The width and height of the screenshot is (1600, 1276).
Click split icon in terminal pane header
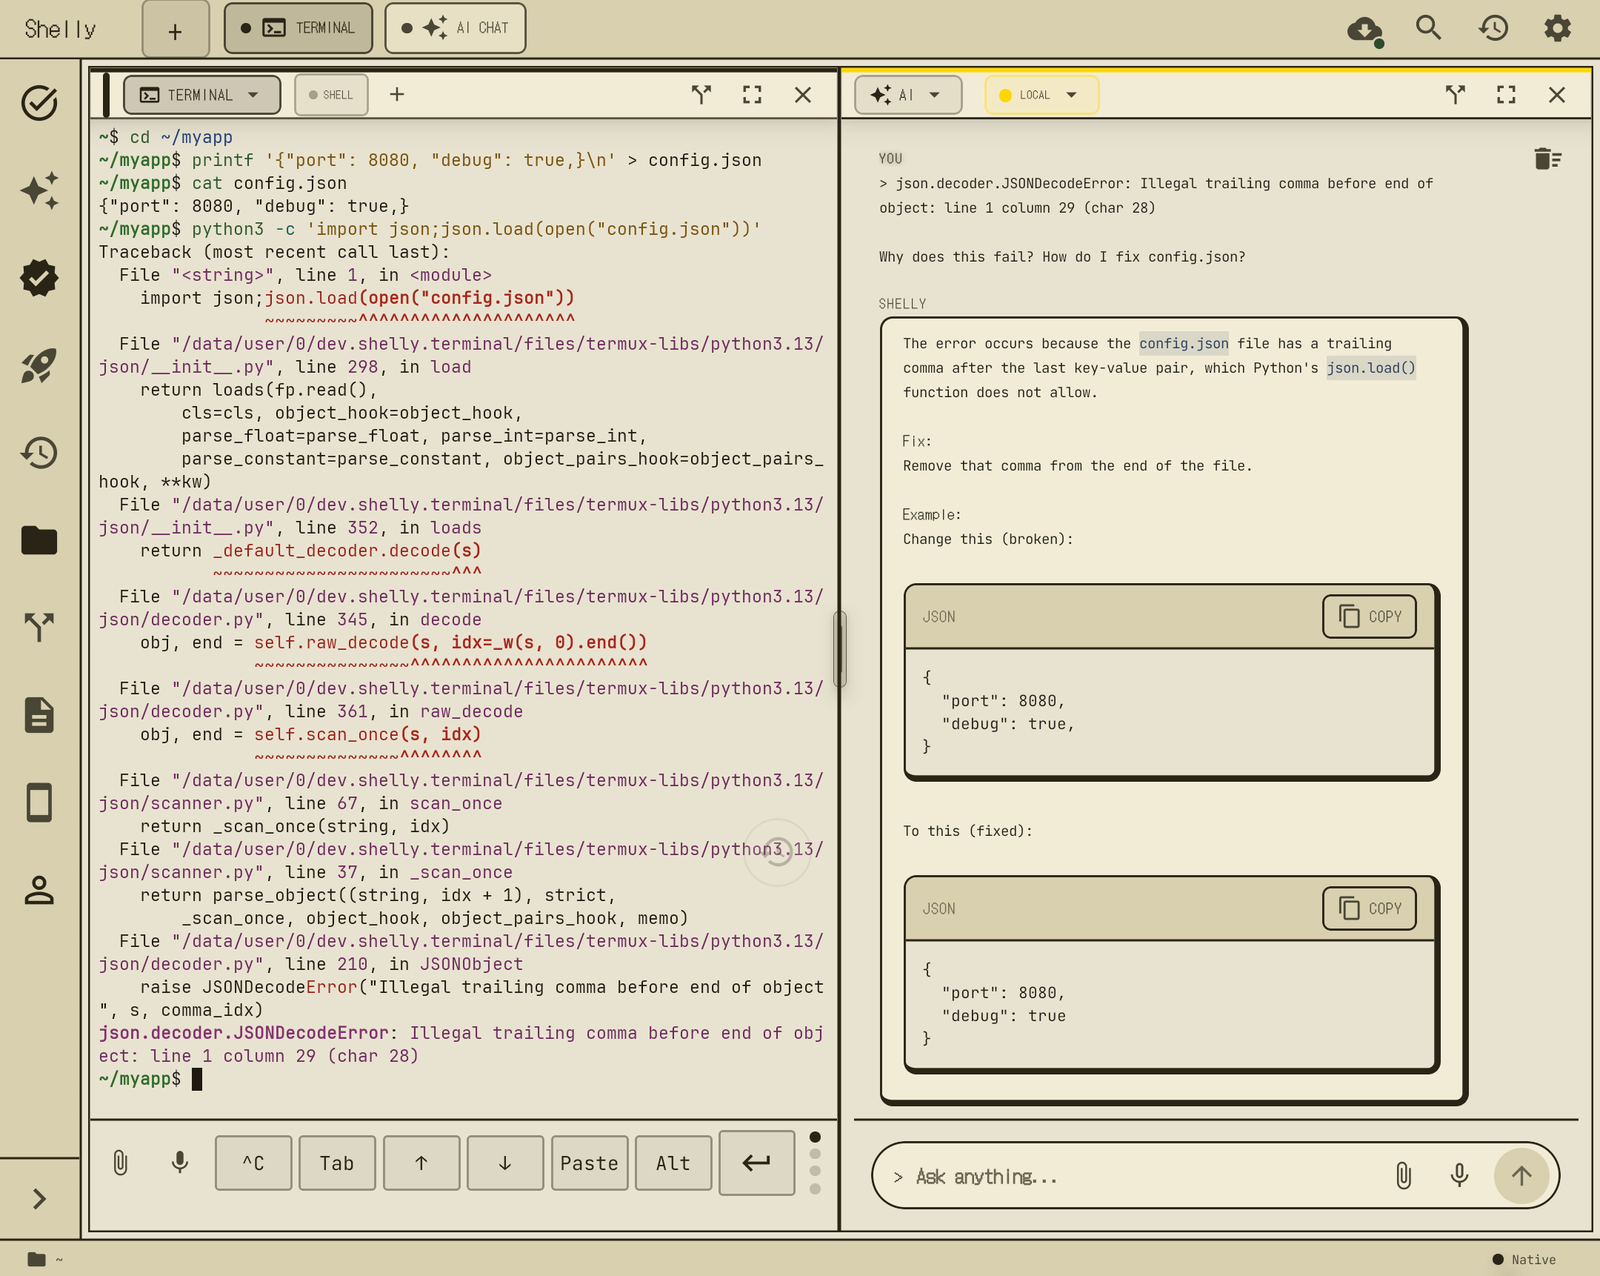coord(702,94)
